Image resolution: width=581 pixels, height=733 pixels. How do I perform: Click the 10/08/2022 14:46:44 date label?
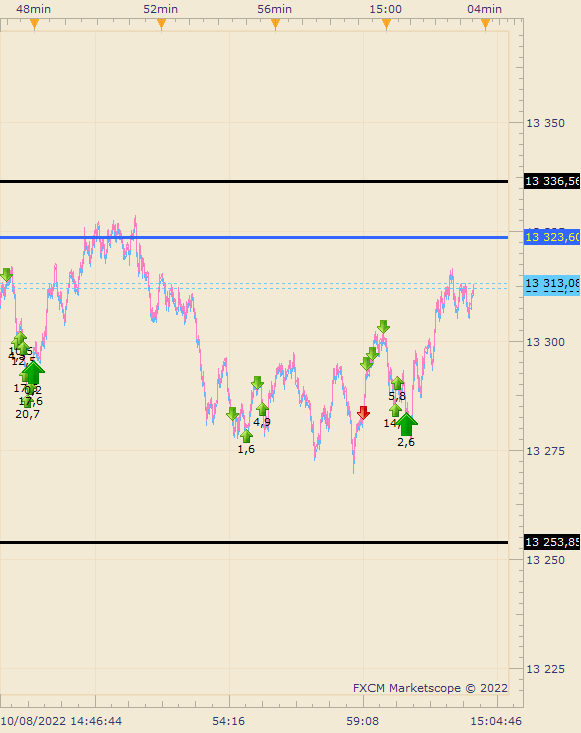(61, 721)
